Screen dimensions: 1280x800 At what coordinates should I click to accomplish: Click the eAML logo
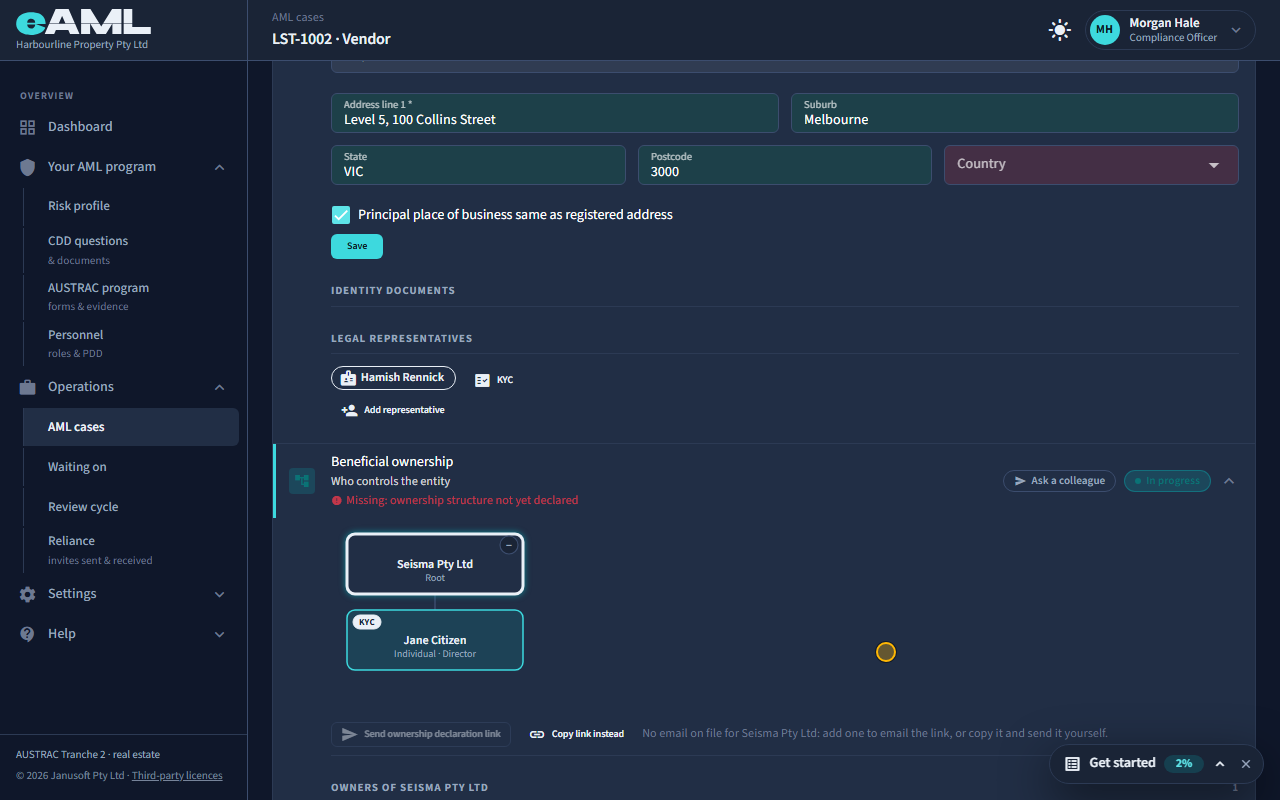point(83,22)
